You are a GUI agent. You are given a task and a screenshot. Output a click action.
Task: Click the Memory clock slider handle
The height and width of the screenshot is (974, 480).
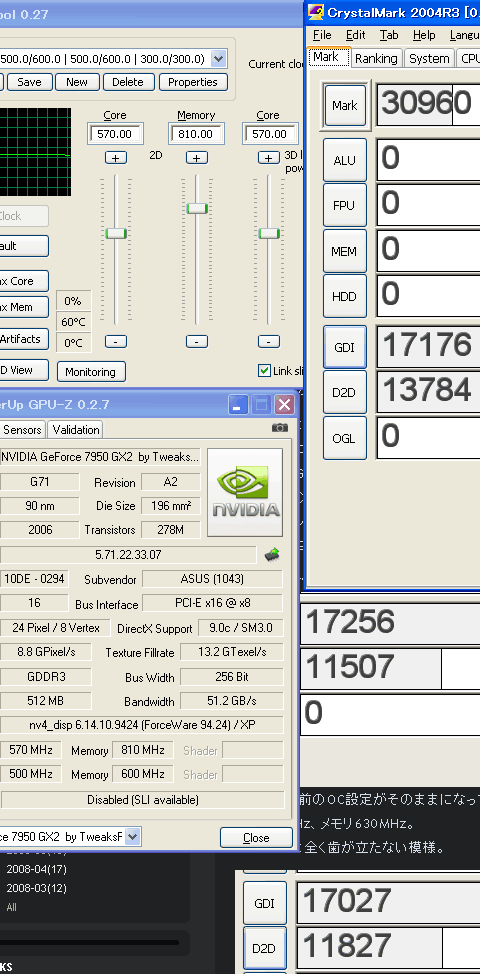pyautogui.click(x=197, y=208)
